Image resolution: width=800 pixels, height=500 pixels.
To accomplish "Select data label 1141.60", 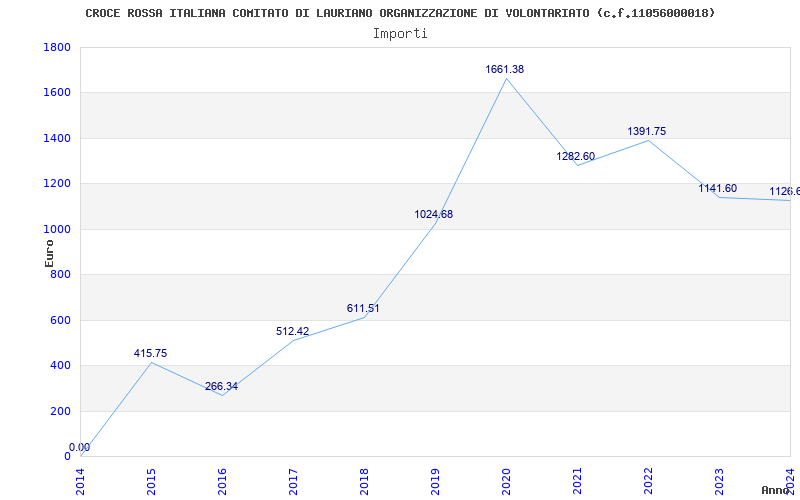I will pos(717,189).
